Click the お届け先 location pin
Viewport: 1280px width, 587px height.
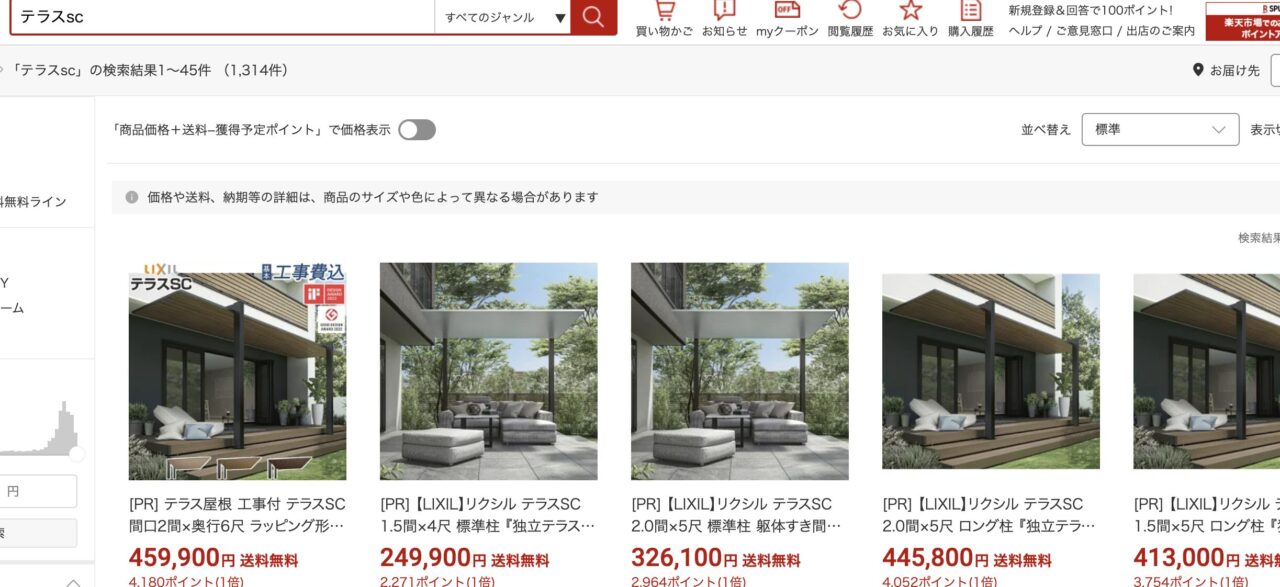1198,70
